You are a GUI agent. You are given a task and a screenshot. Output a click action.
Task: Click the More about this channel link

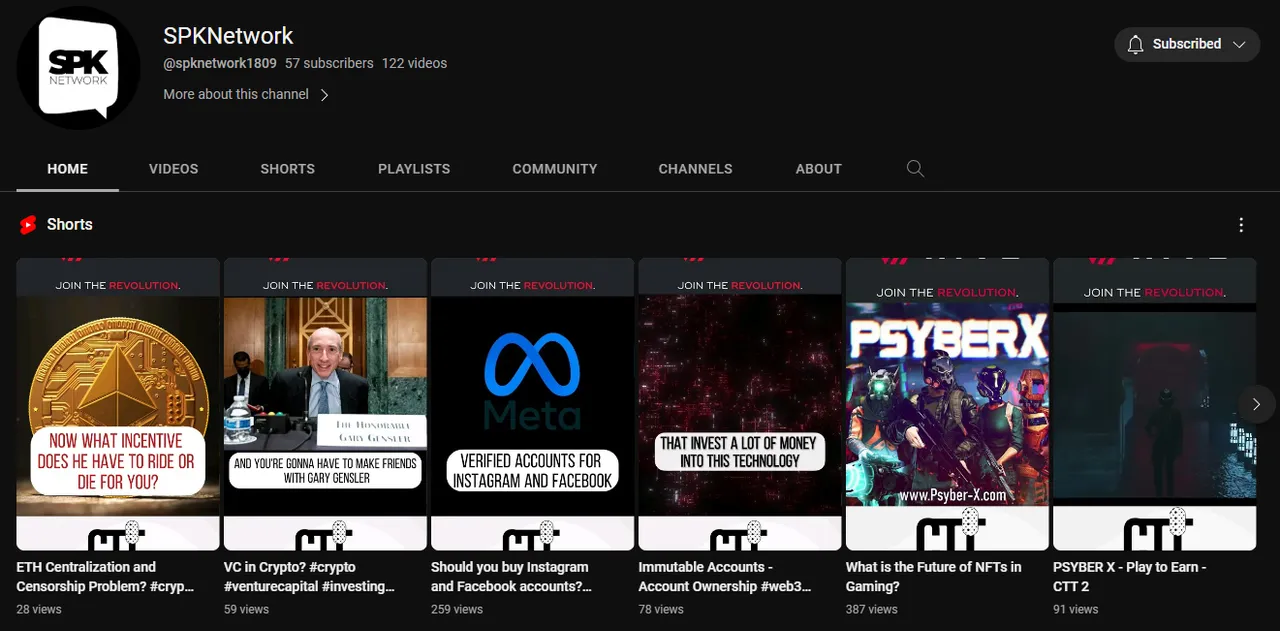pos(236,94)
